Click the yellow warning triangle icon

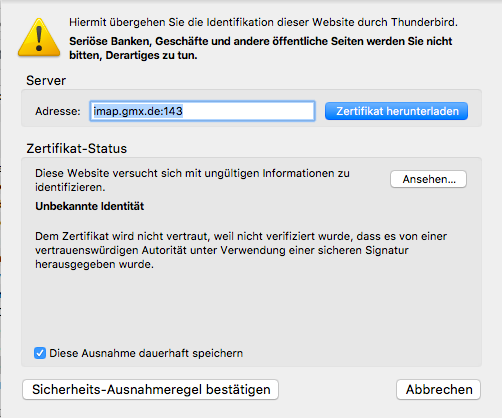pos(39,38)
